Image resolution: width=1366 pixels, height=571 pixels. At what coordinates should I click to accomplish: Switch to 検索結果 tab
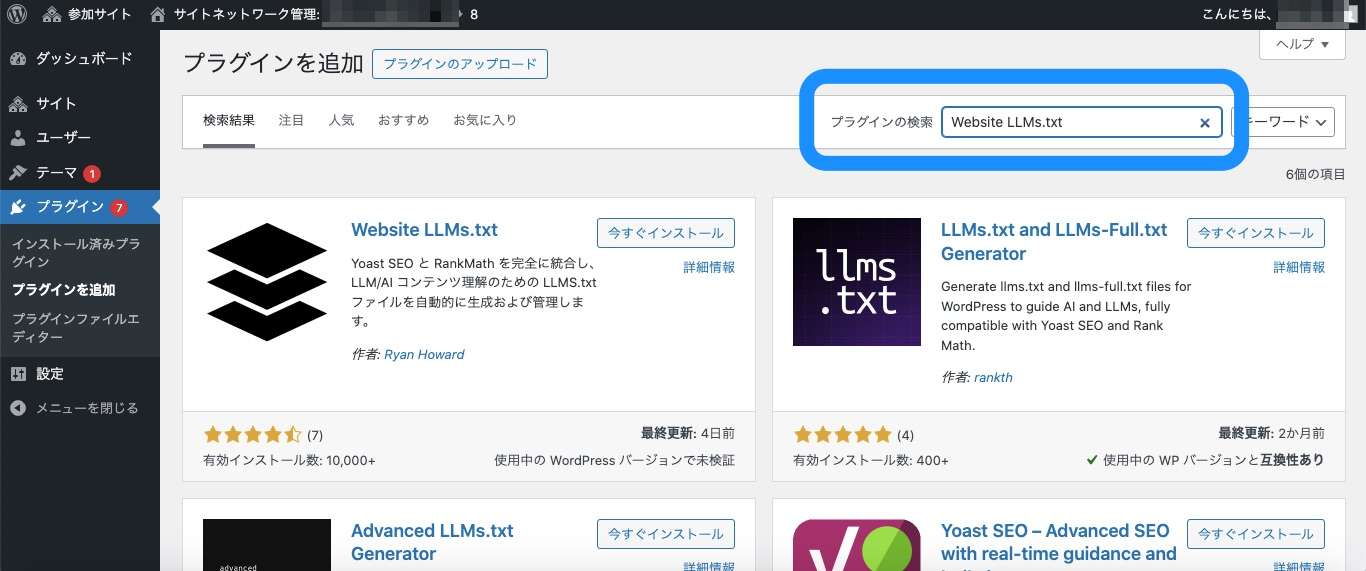tap(229, 121)
